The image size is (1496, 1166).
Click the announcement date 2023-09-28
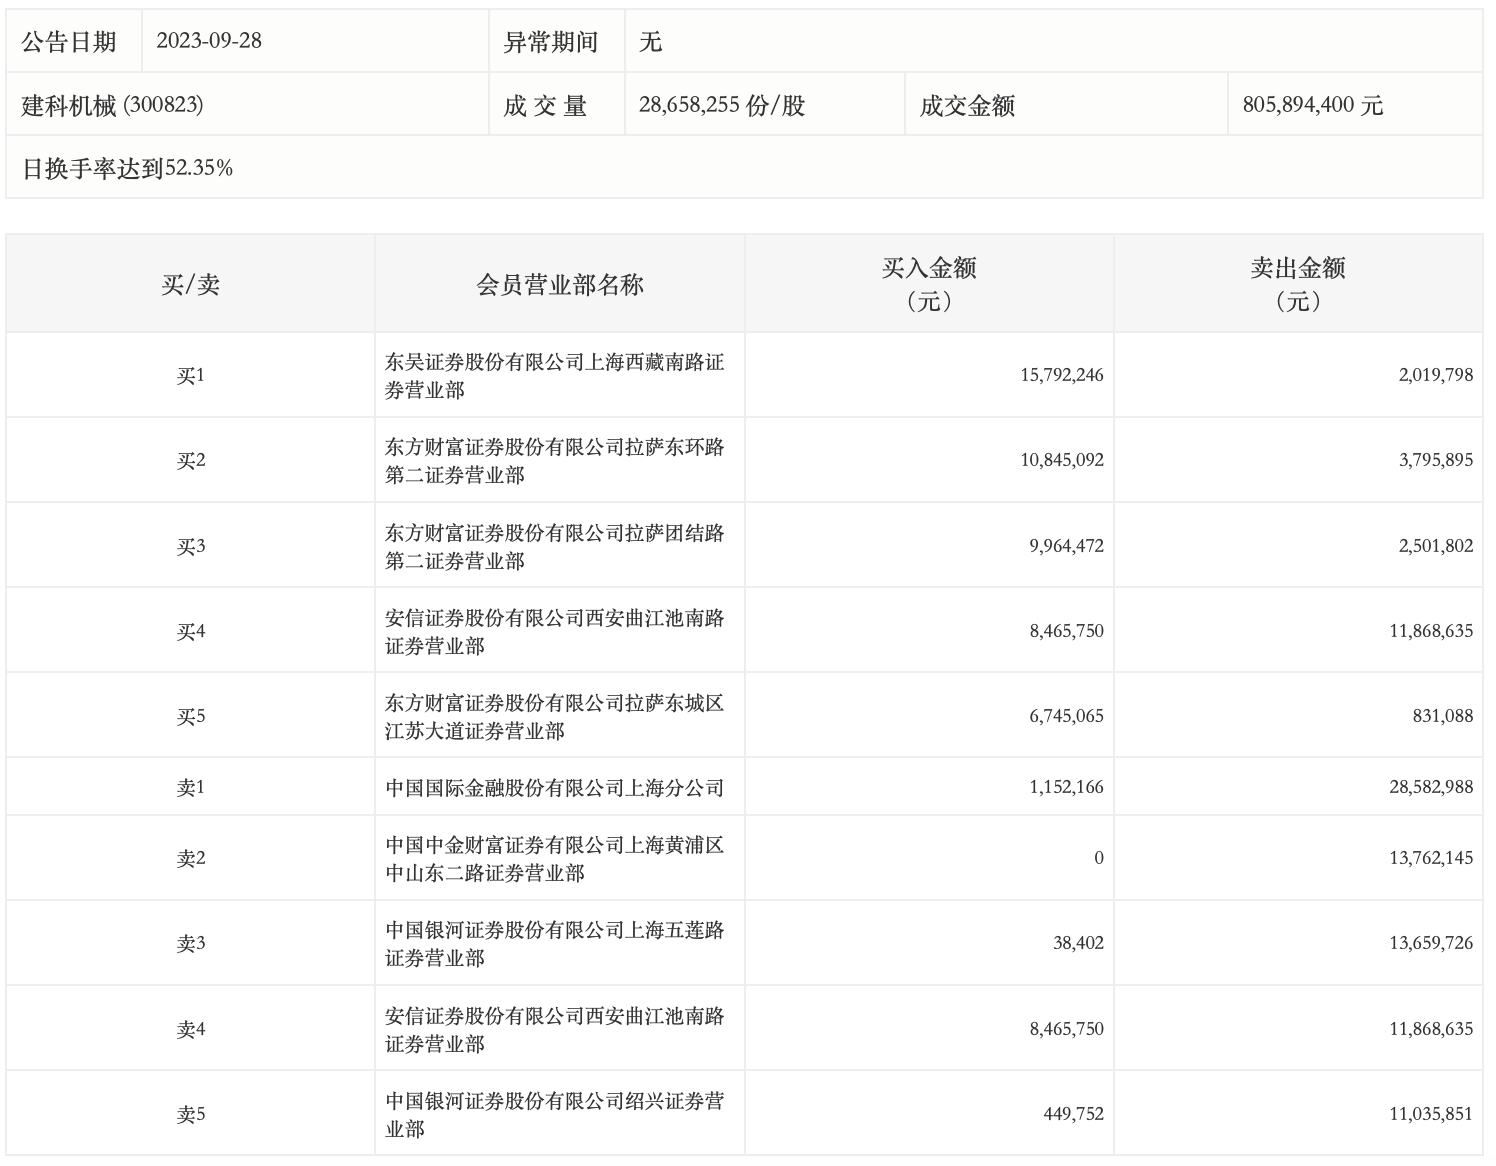[x=209, y=41]
